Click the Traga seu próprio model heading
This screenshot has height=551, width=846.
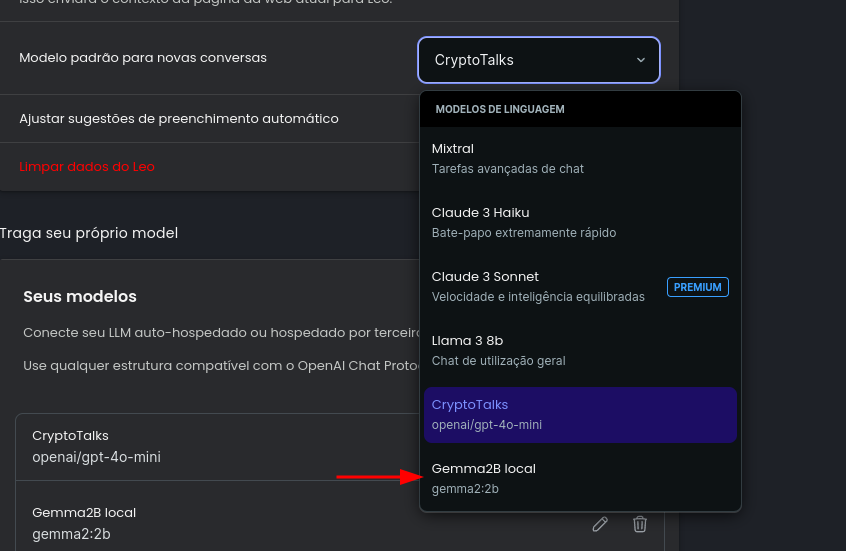89,233
